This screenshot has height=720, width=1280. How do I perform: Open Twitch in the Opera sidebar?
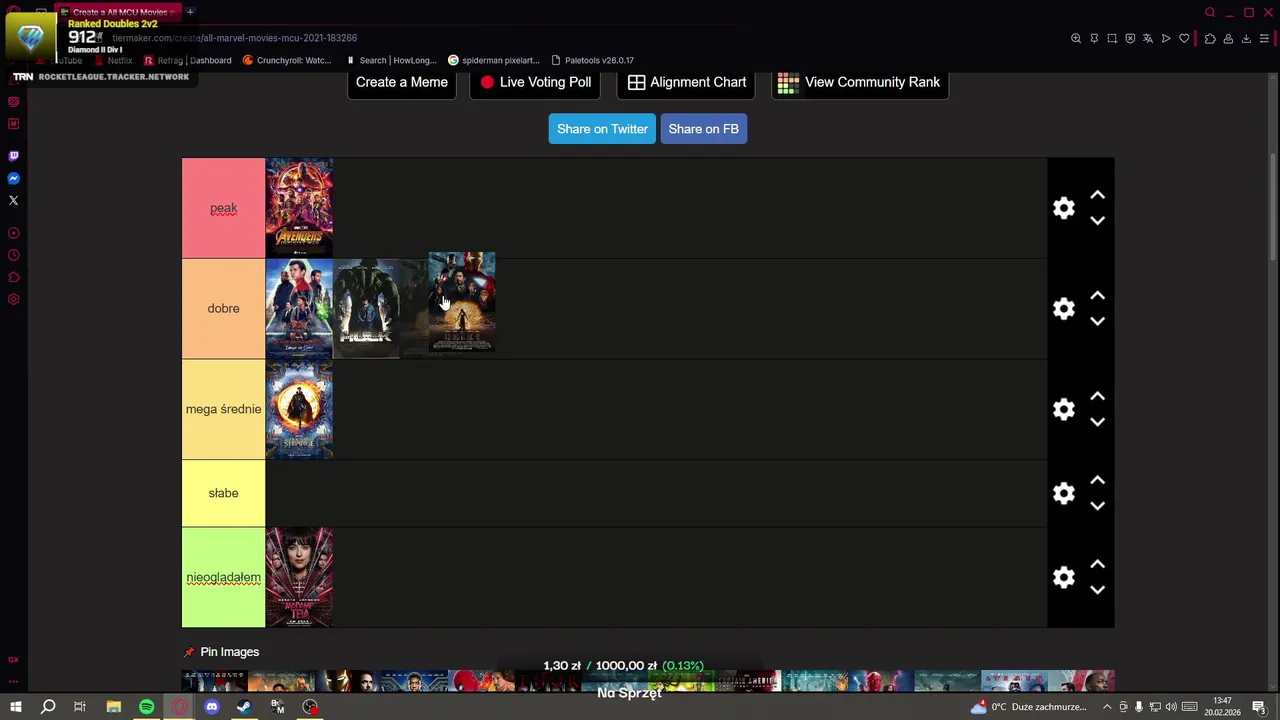[13, 156]
